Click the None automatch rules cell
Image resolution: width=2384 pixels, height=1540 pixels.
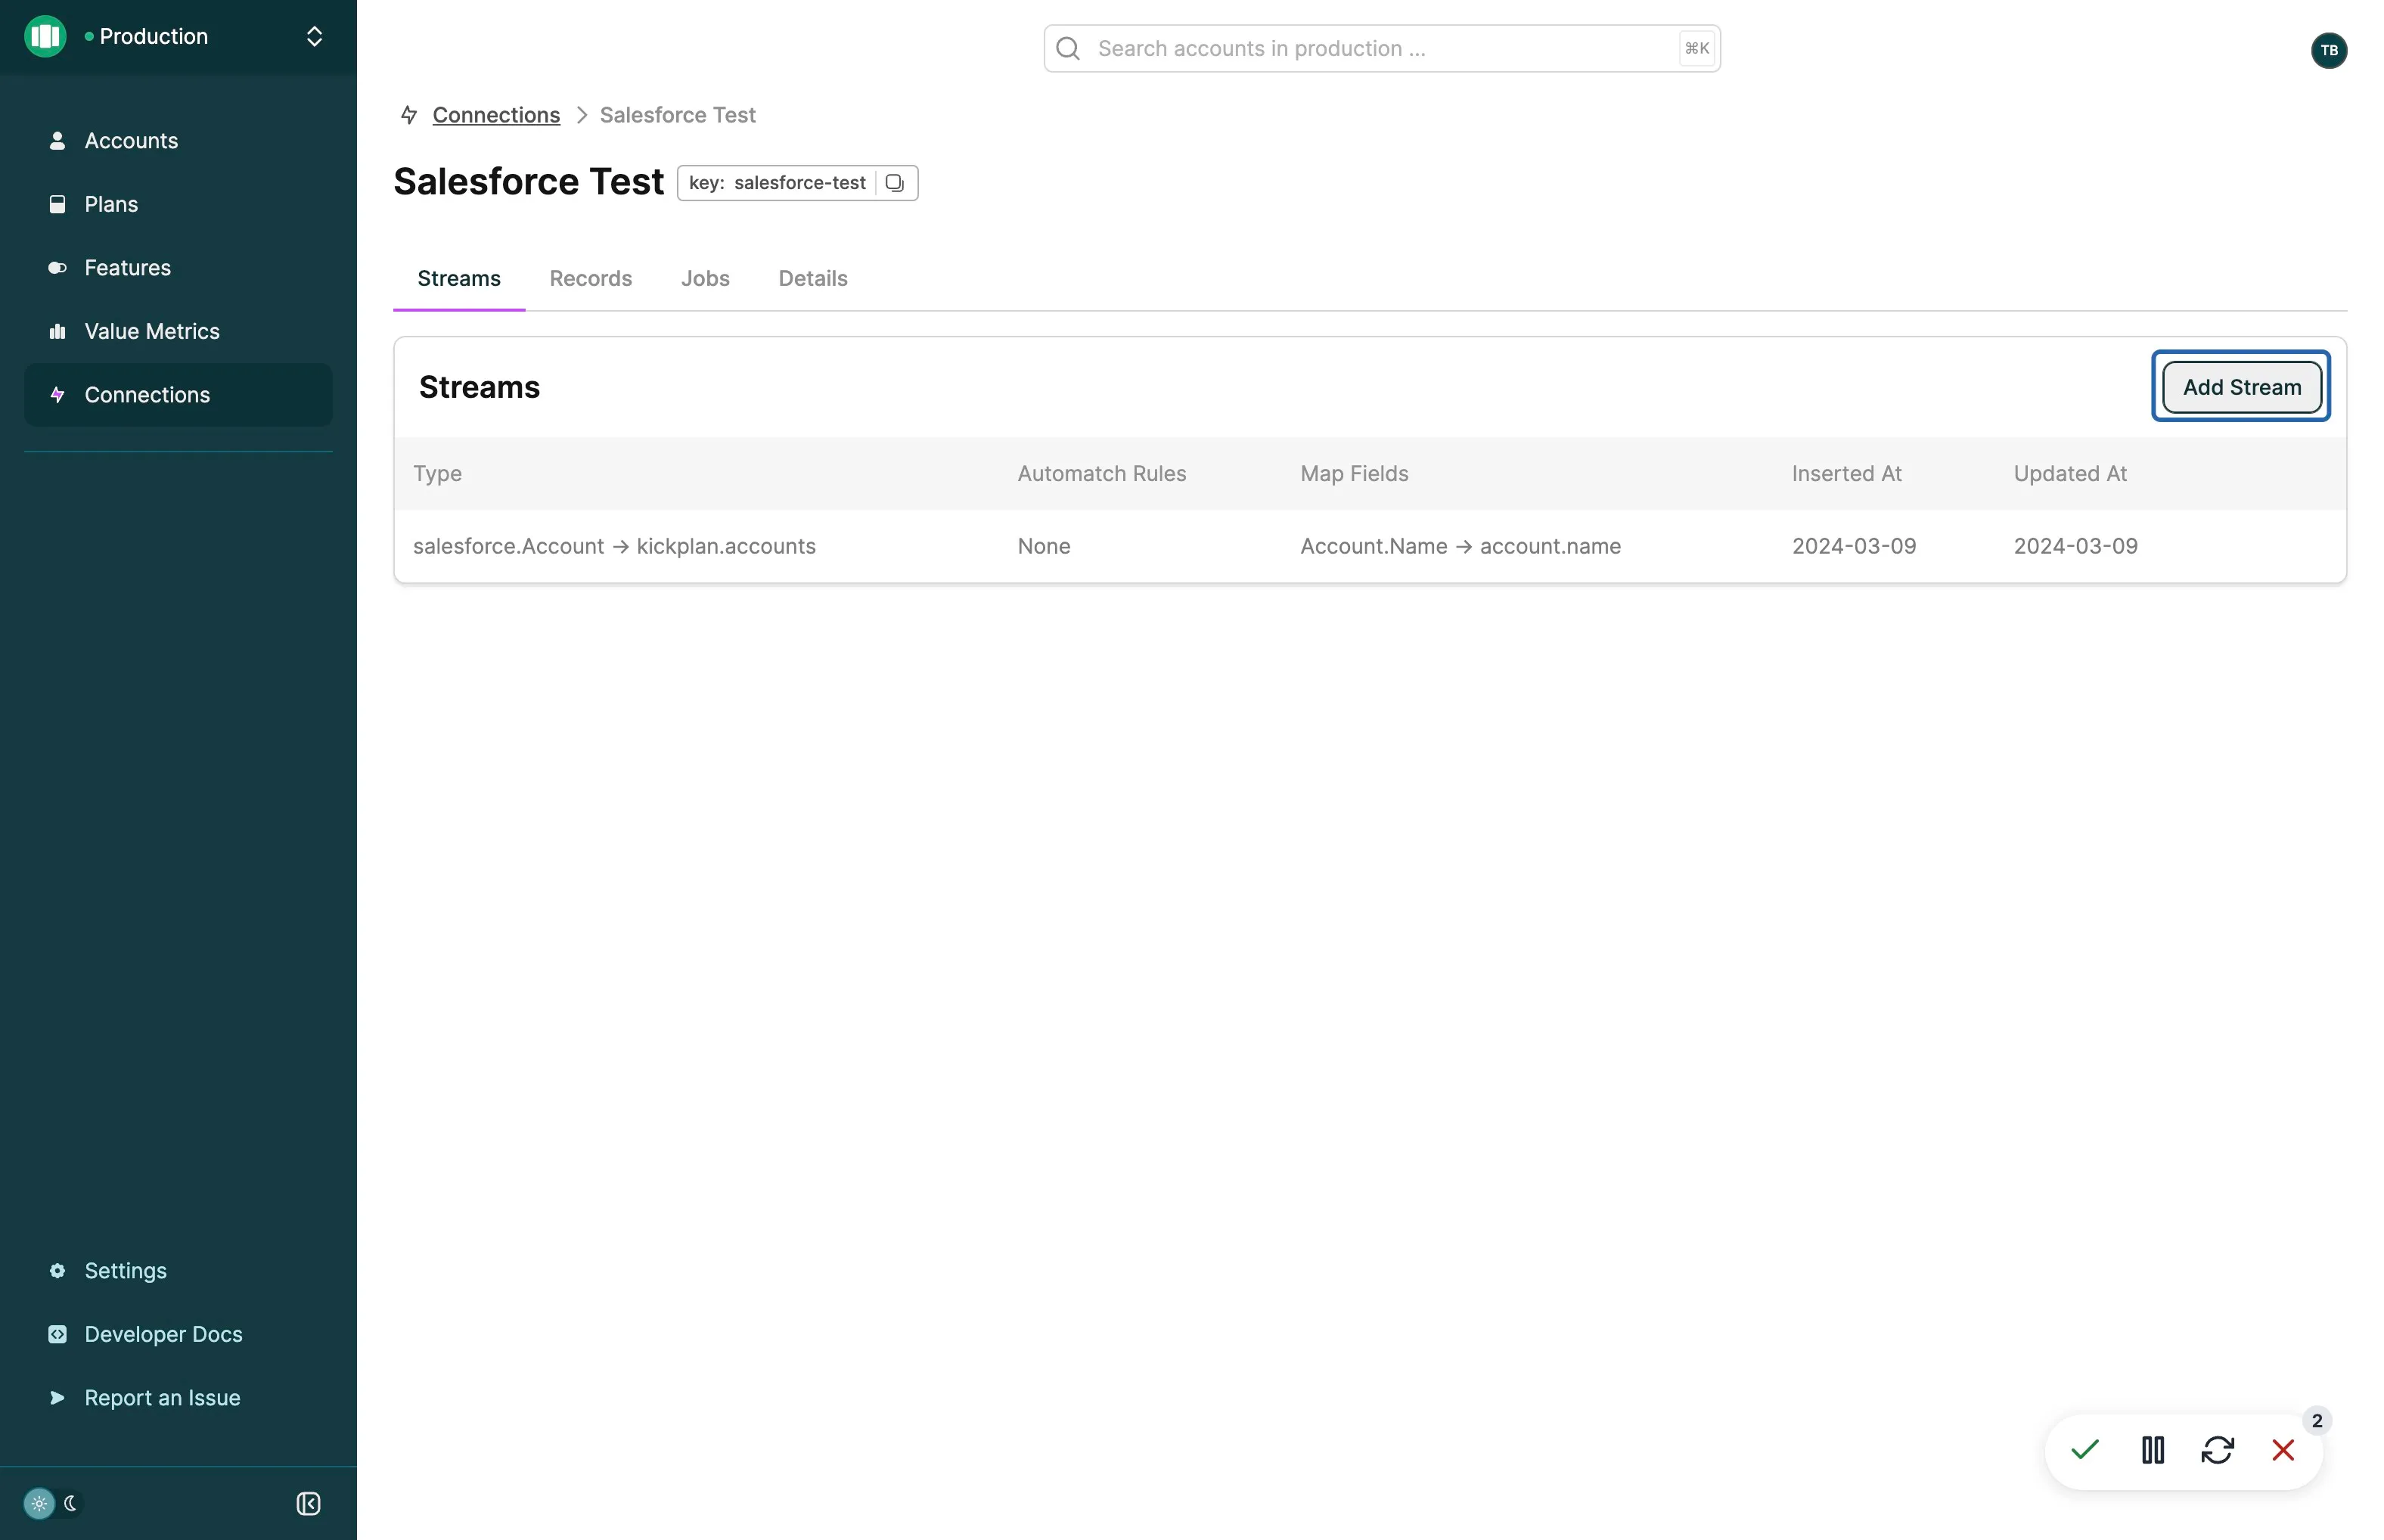click(x=1044, y=546)
